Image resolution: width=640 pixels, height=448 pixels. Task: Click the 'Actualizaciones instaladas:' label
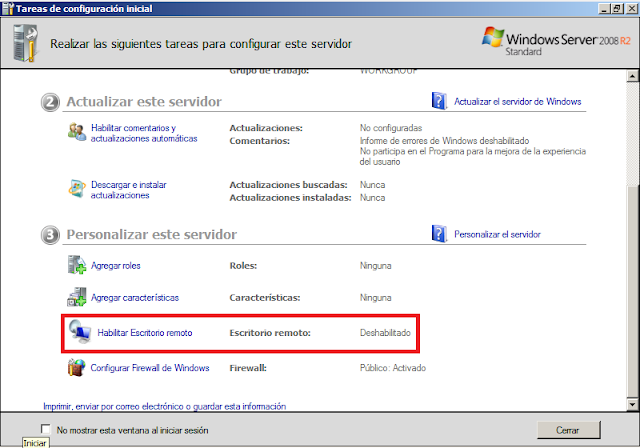290,198
